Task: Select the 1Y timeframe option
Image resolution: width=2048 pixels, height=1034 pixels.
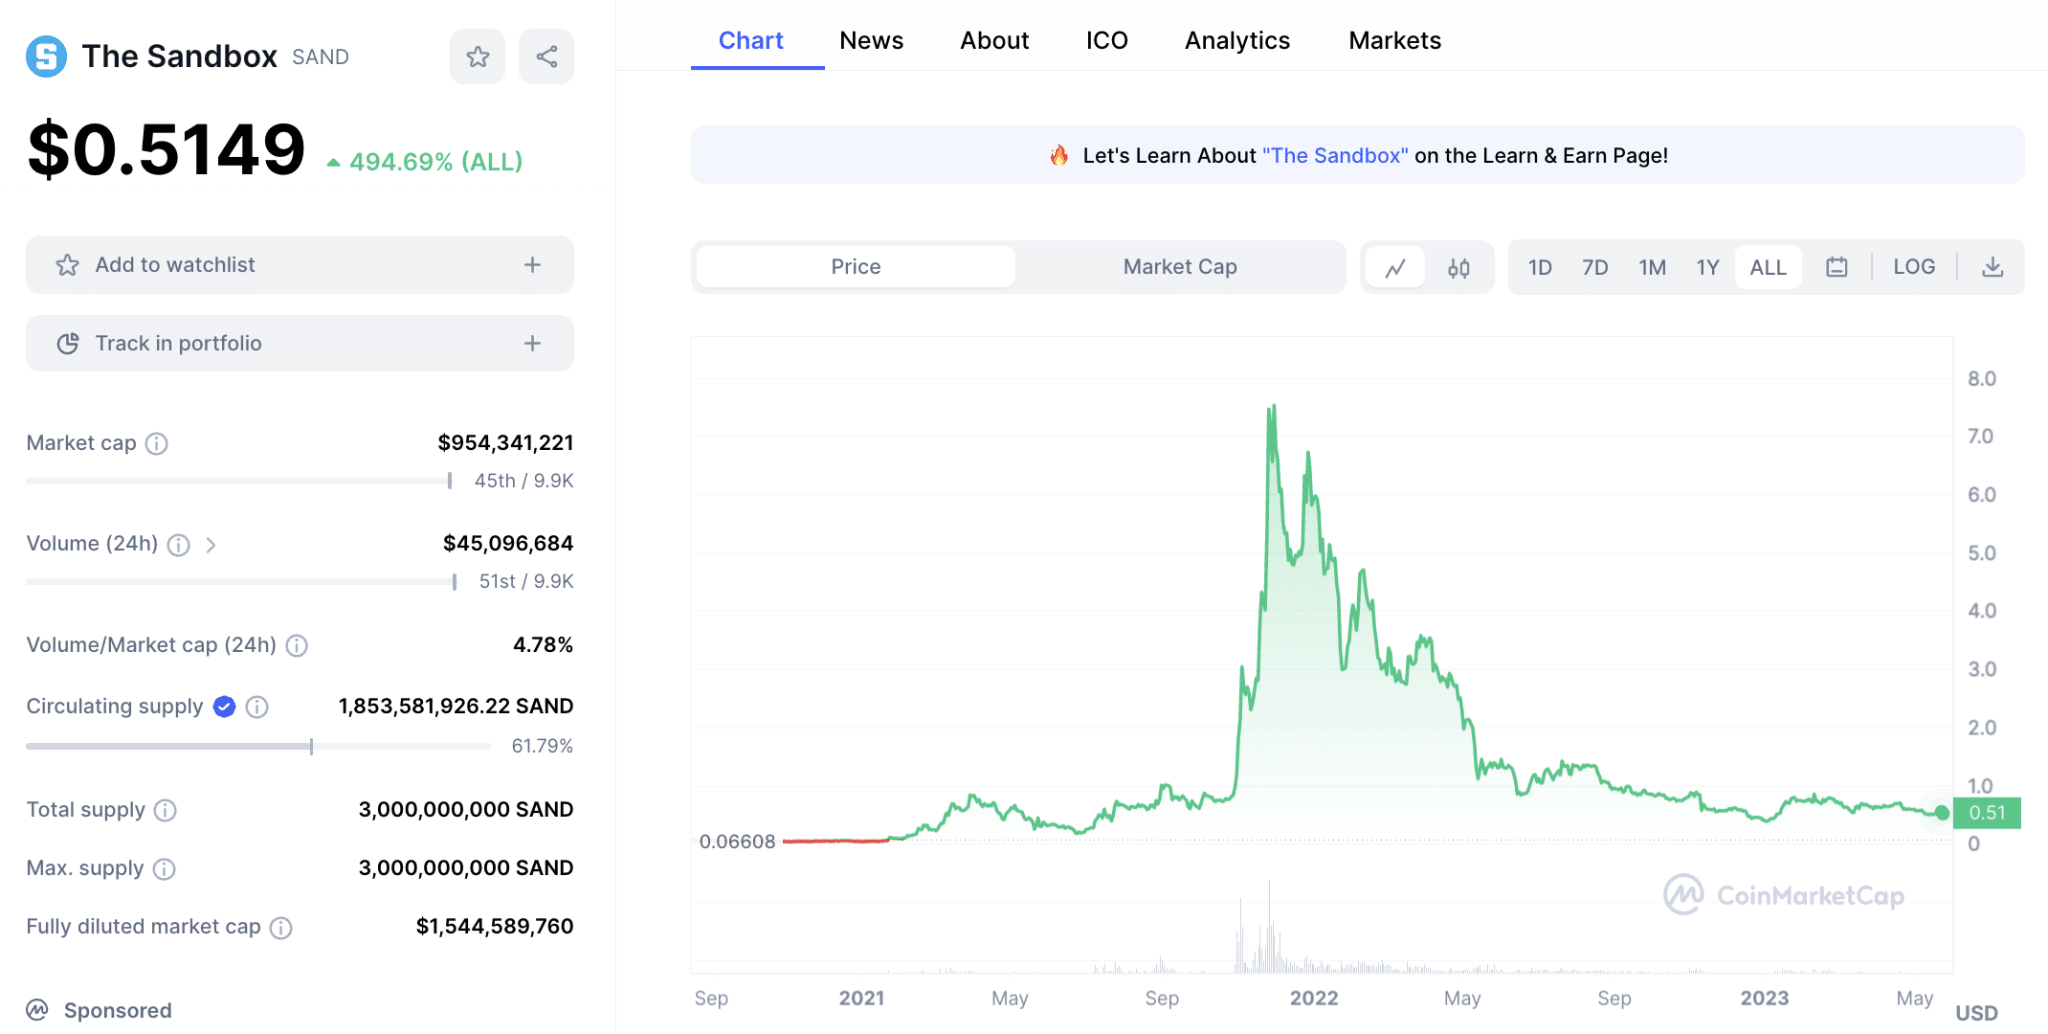Action: pyautogui.click(x=1708, y=266)
